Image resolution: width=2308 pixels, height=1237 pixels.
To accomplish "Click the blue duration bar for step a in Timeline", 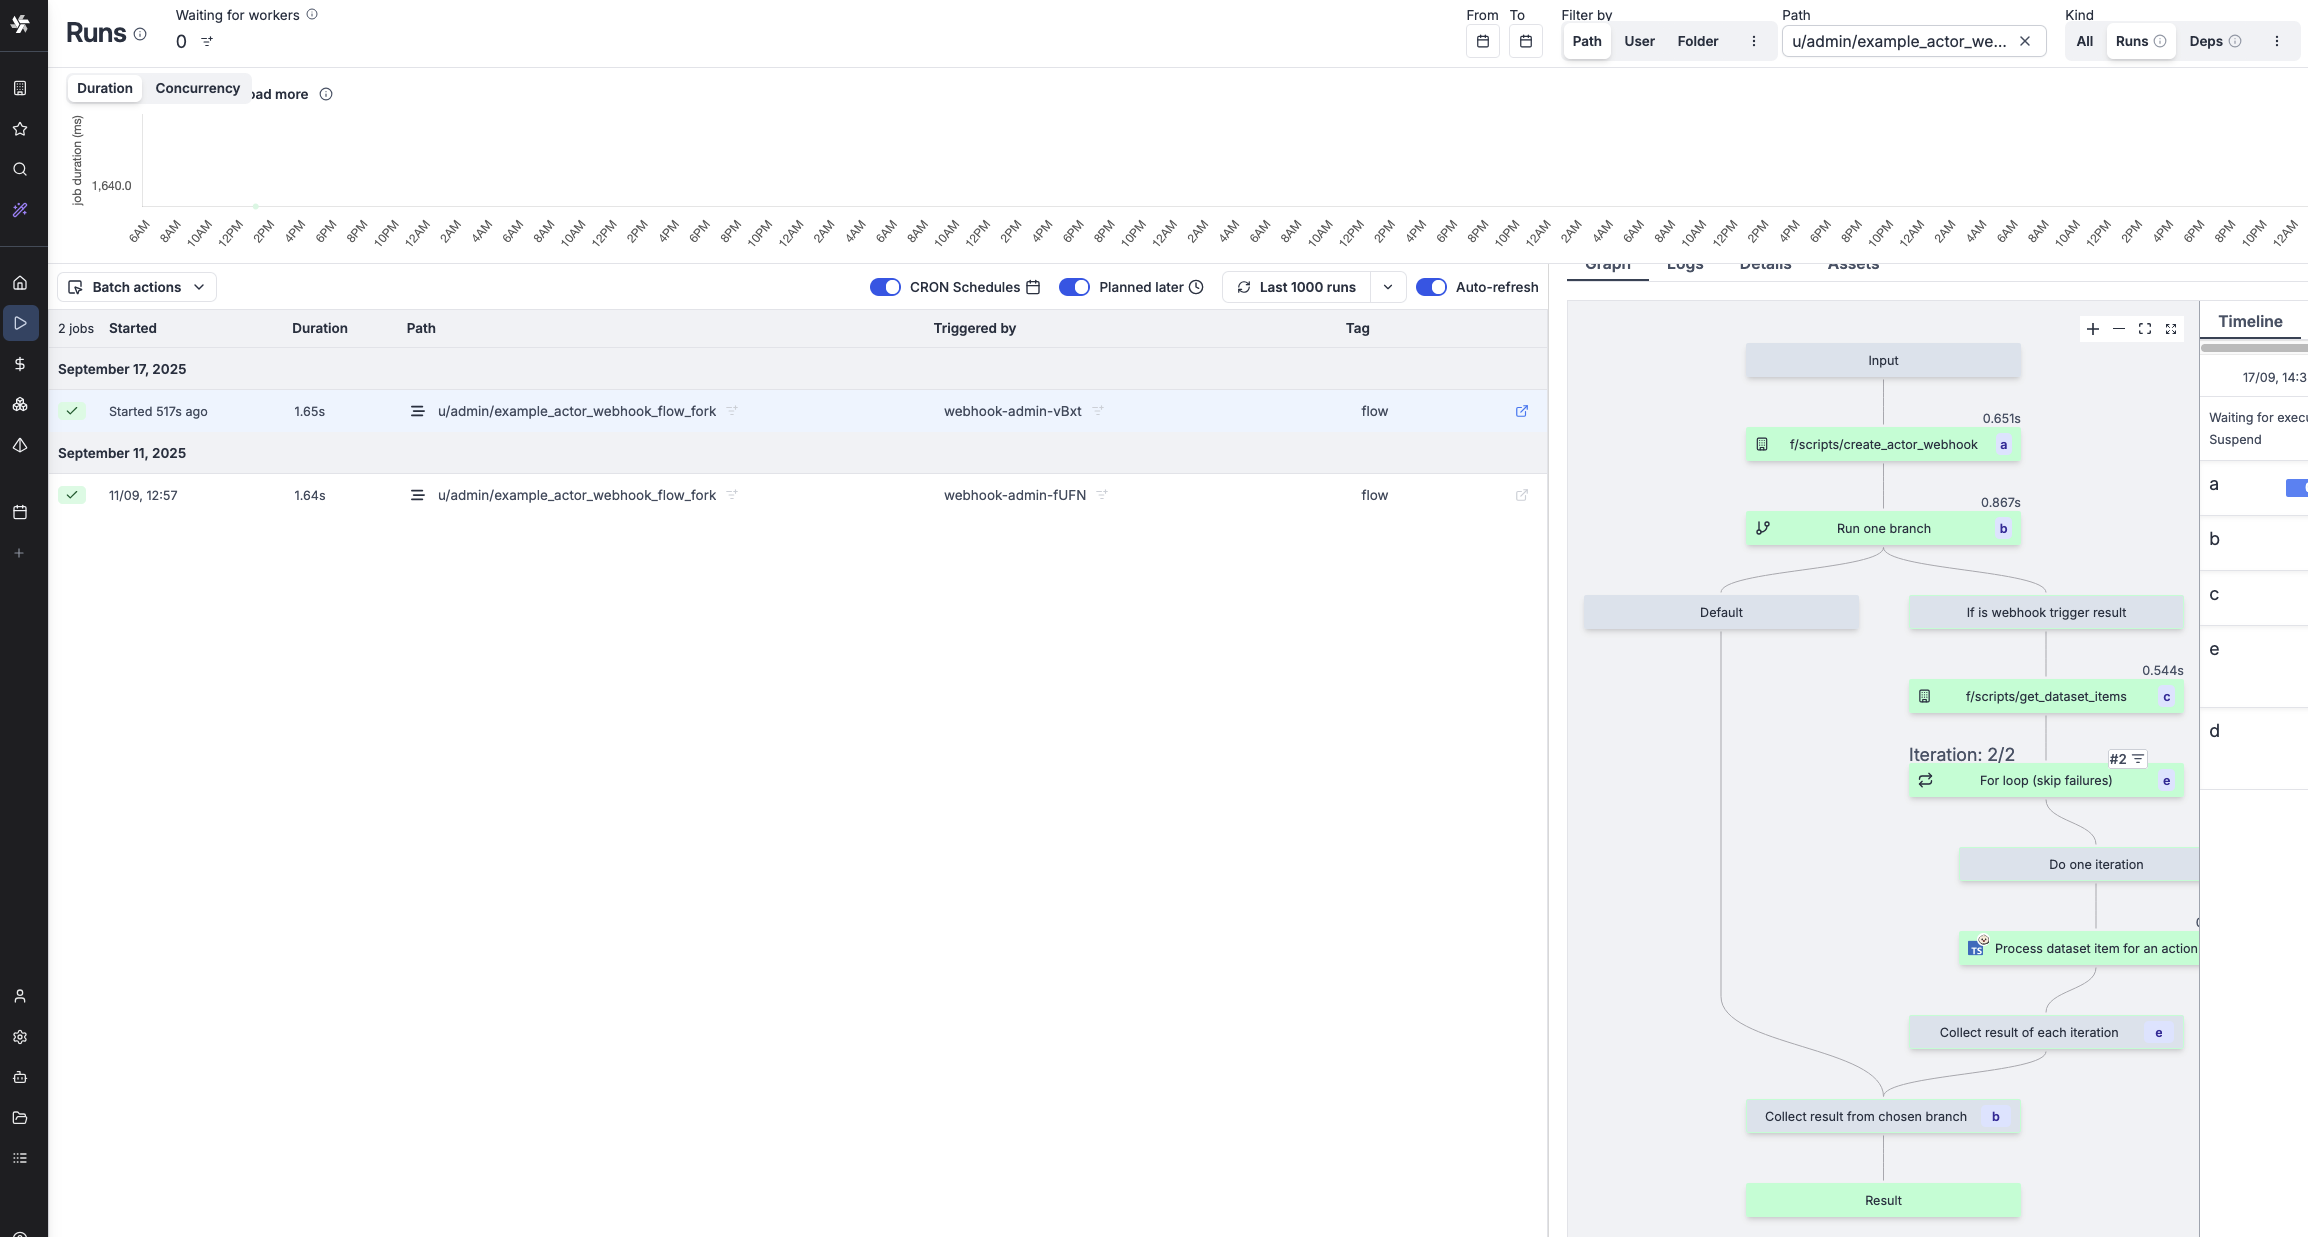I will click(x=2297, y=488).
